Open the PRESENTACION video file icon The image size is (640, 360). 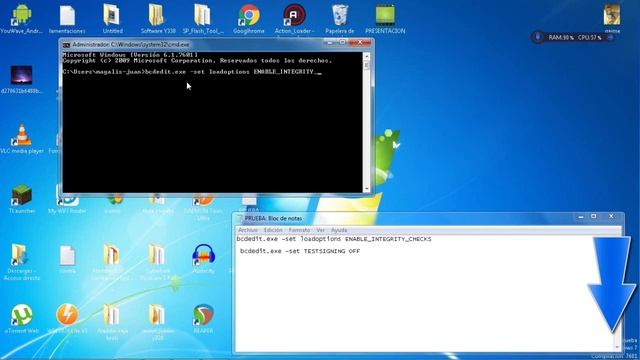pos(385,15)
